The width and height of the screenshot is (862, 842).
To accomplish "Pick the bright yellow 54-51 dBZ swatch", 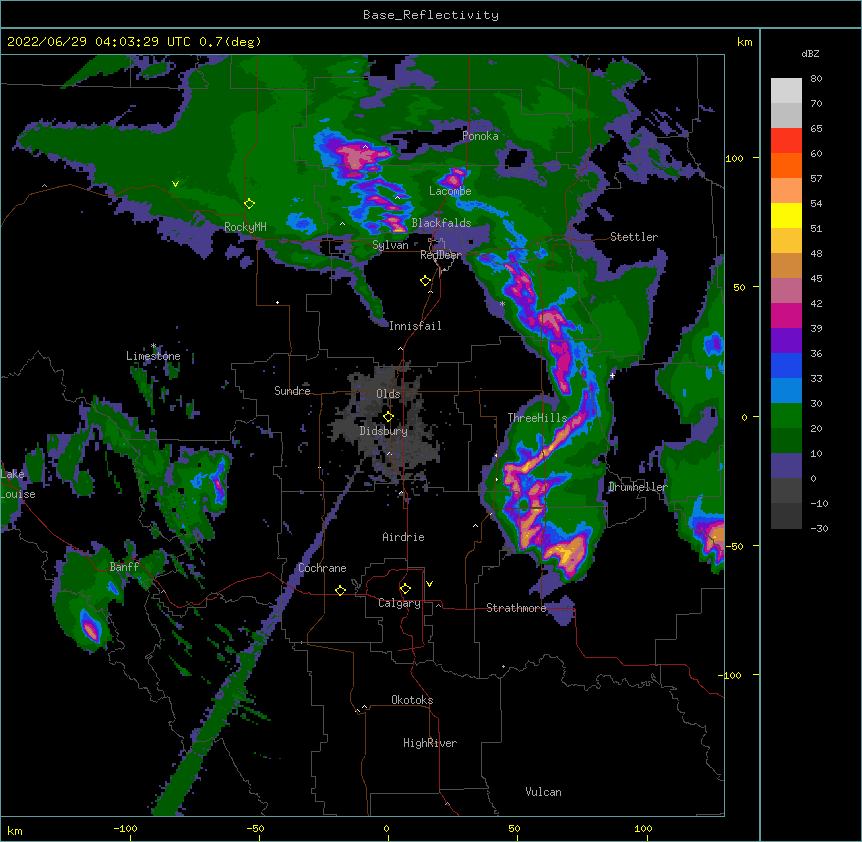I will pyautogui.click(x=786, y=215).
